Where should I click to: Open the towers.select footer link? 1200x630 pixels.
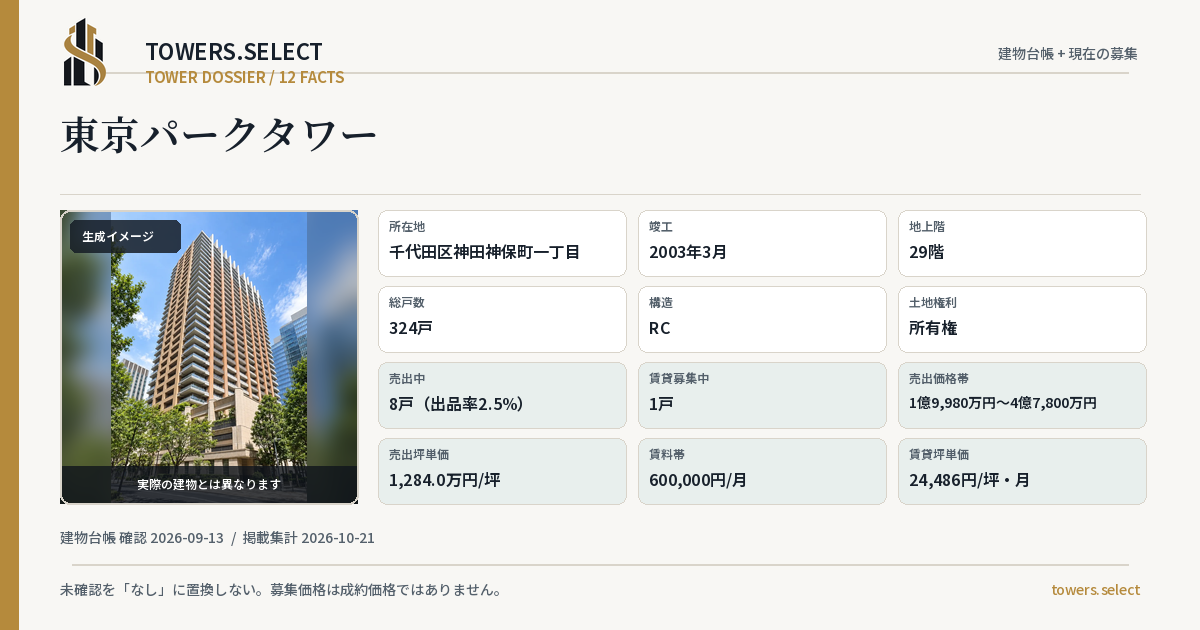(x=1095, y=590)
